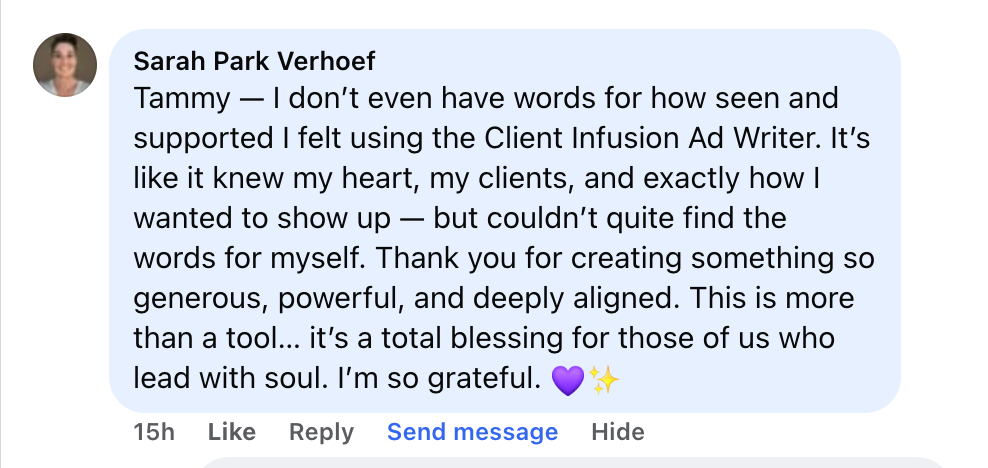The width and height of the screenshot is (988, 468).
Task: Like Sarah's comment
Action: 231,432
